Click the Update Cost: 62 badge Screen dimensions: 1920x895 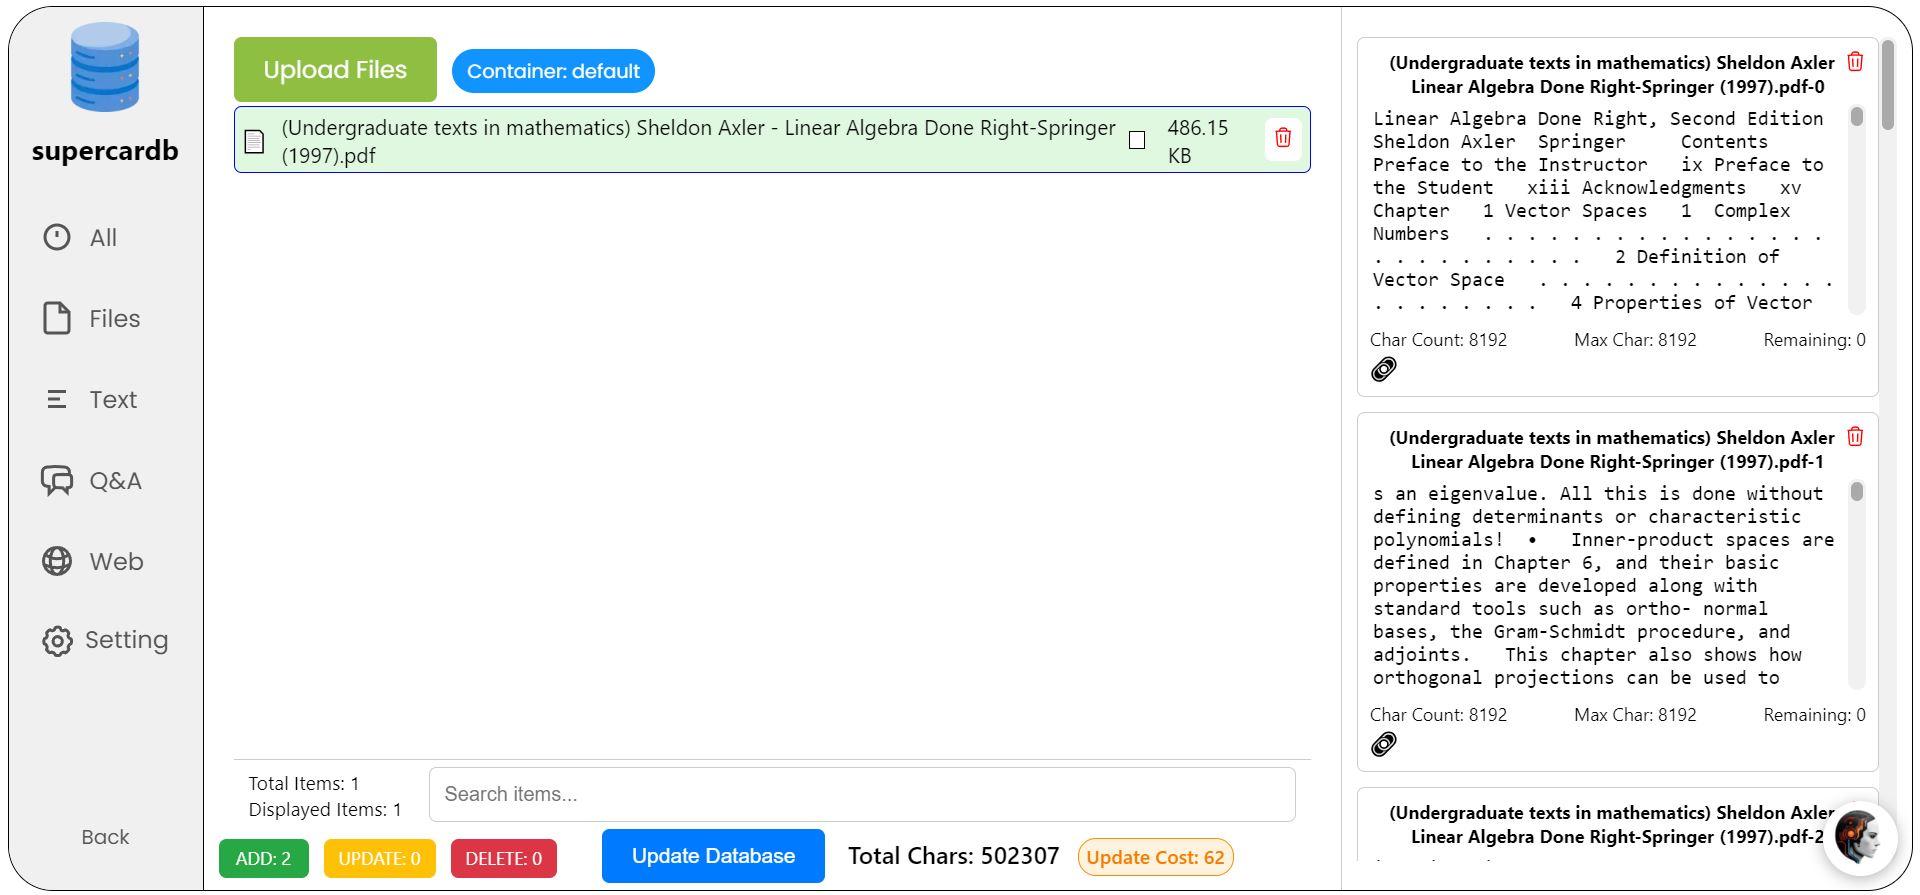[x=1155, y=857]
